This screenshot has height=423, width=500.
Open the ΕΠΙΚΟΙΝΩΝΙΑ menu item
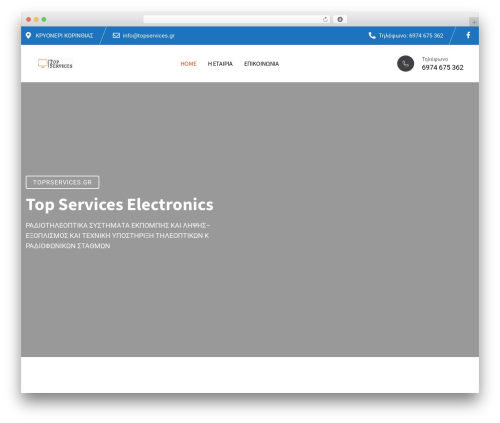pyautogui.click(x=261, y=64)
